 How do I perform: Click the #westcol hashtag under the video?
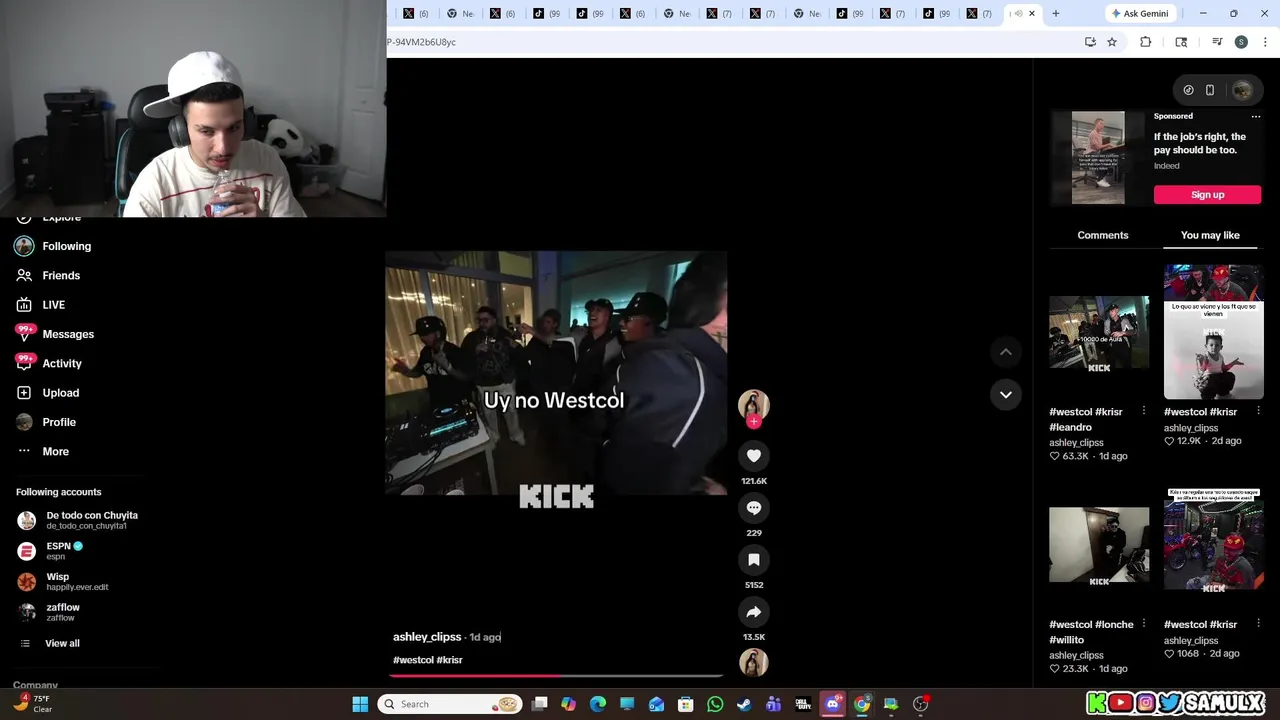coord(413,660)
